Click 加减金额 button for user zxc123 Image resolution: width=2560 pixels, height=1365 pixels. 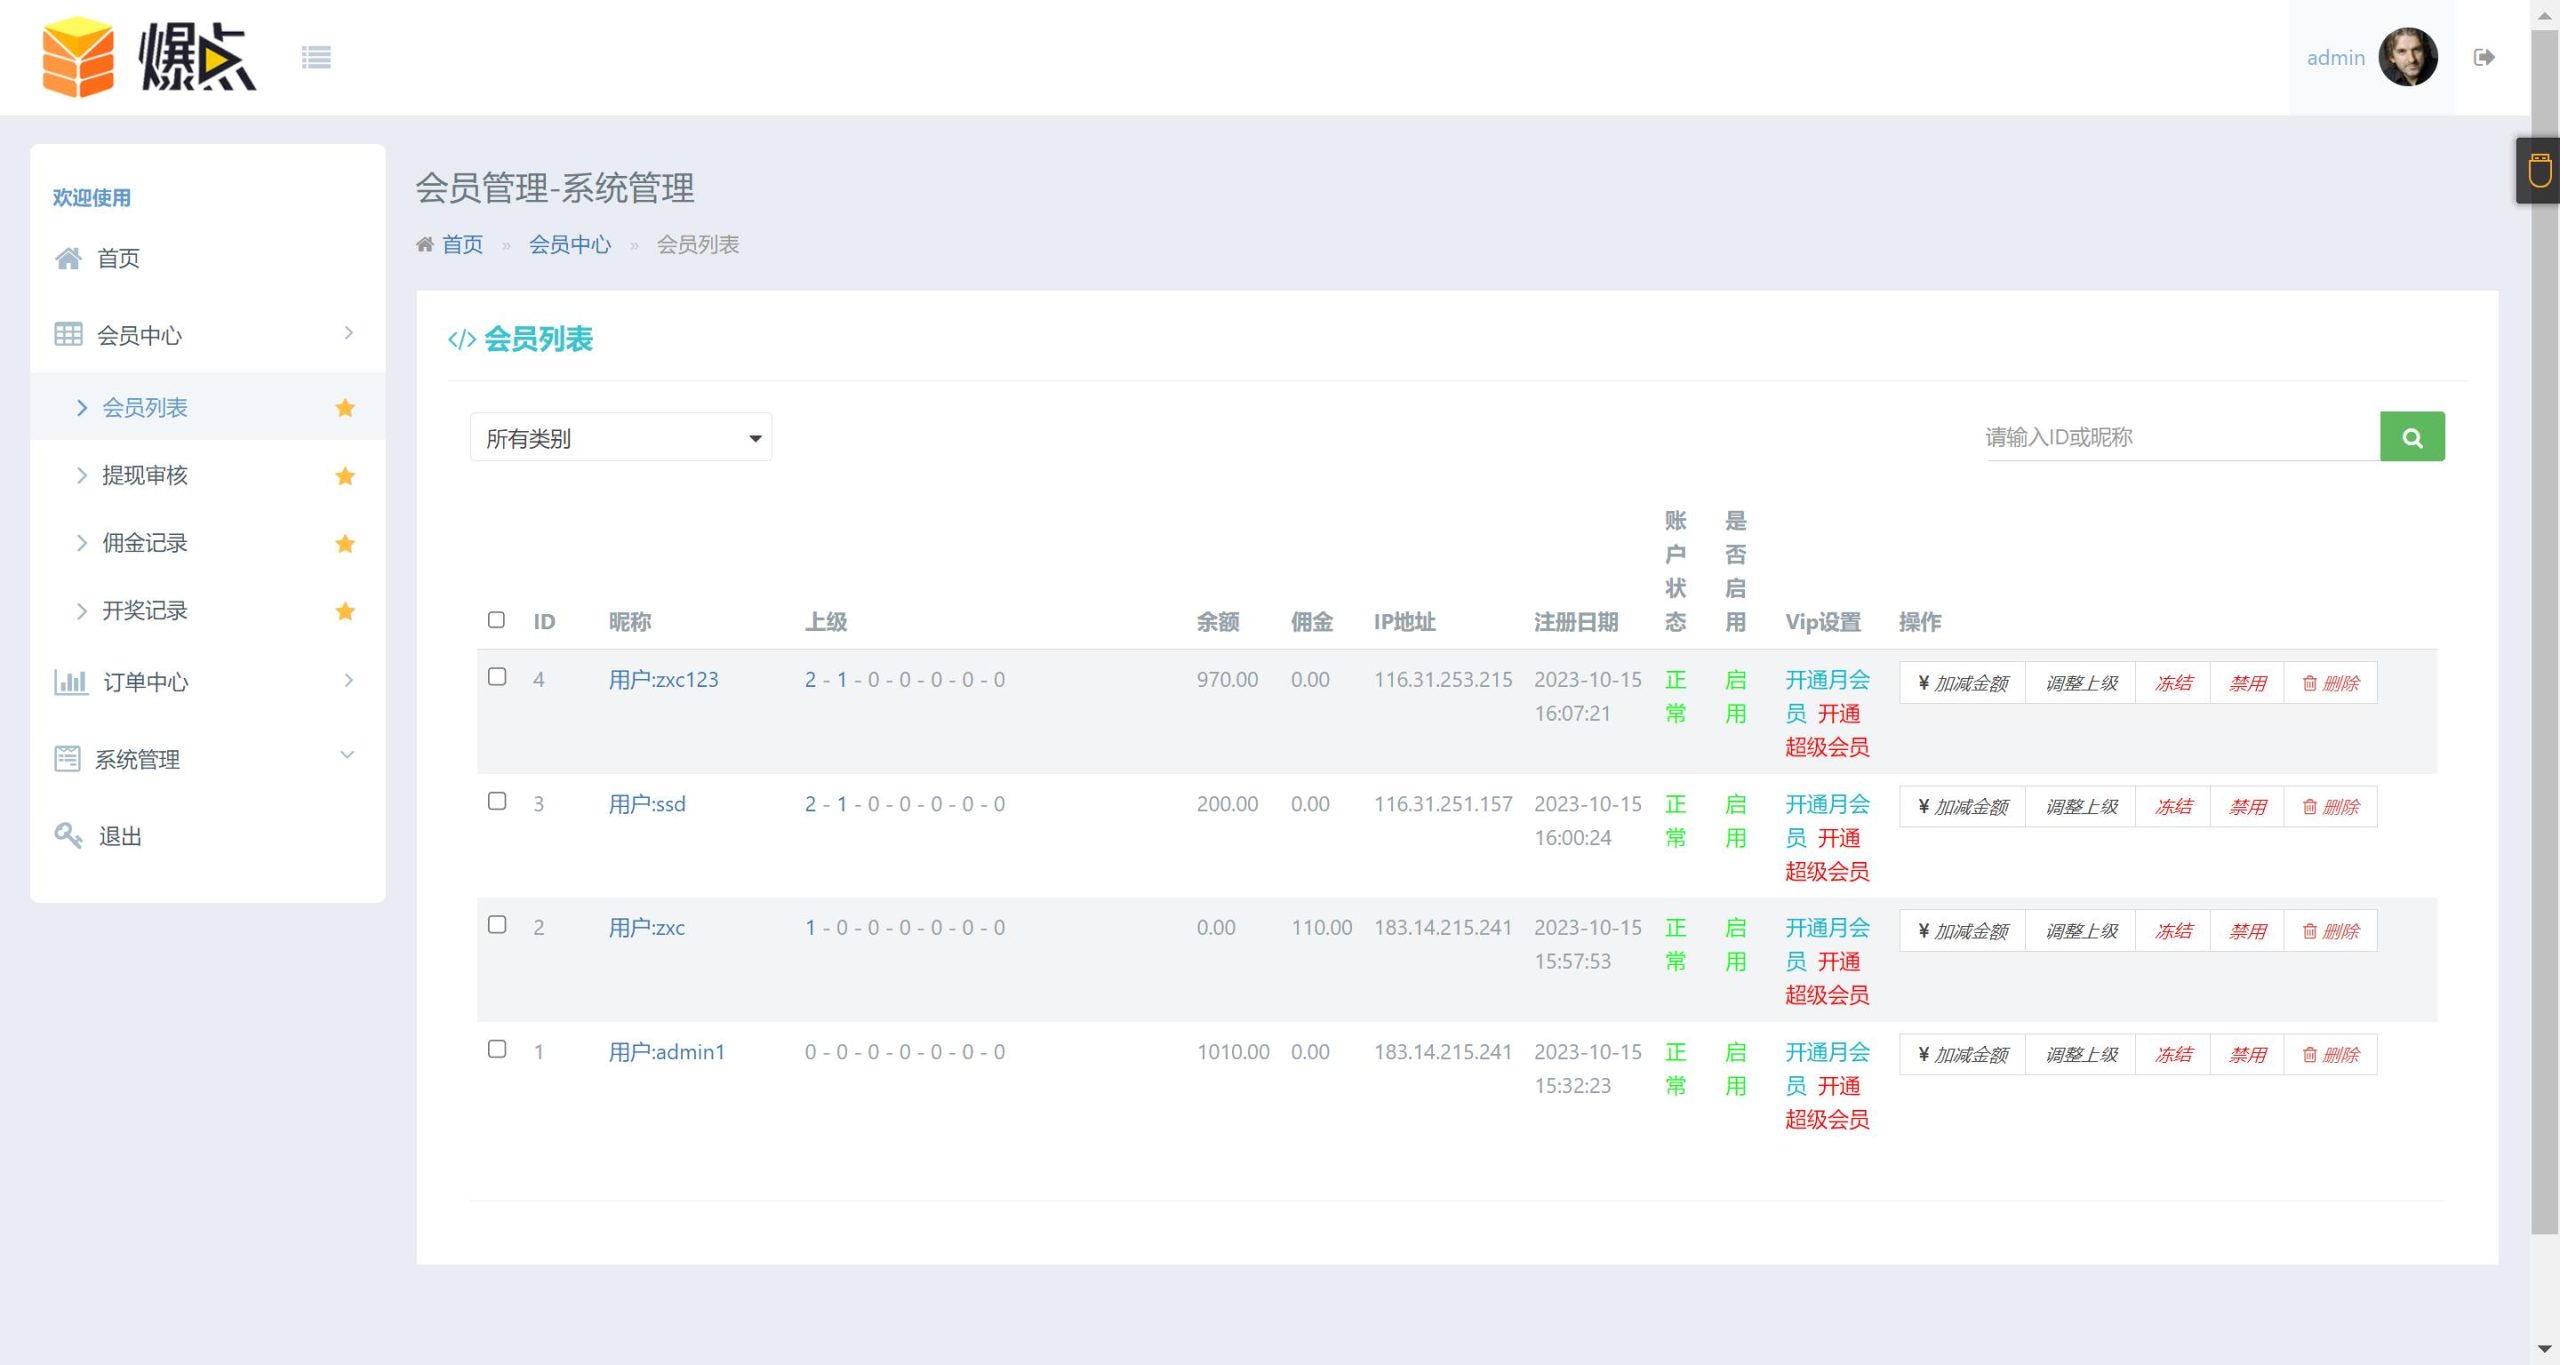[x=1960, y=682]
